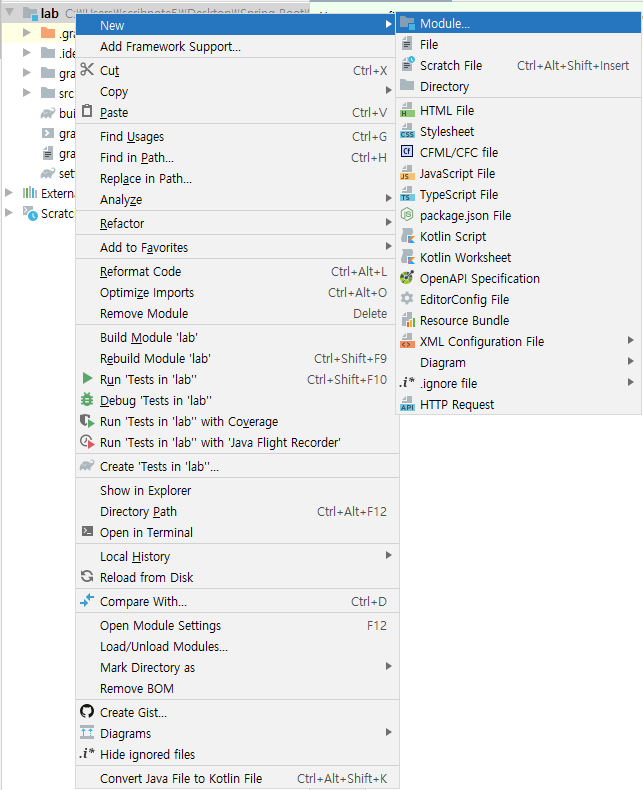Open the XML Configuration File submenu
Viewport: 643px width, 790px height.
(482, 342)
